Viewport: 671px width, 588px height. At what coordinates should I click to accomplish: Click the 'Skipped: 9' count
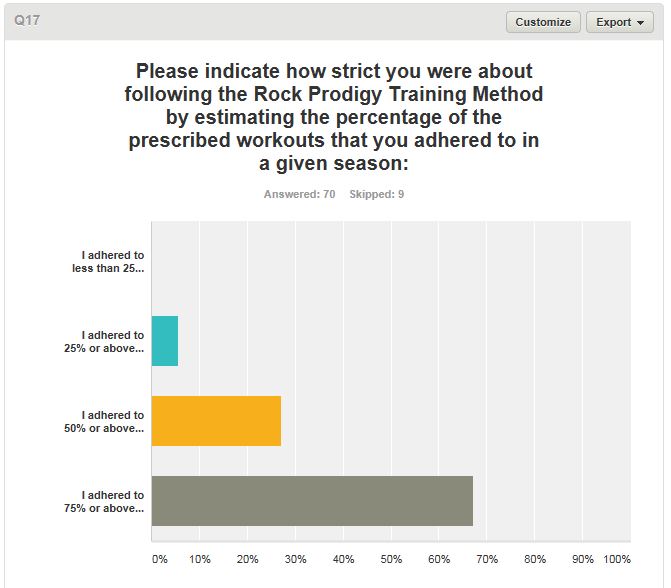[x=377, y=194]
